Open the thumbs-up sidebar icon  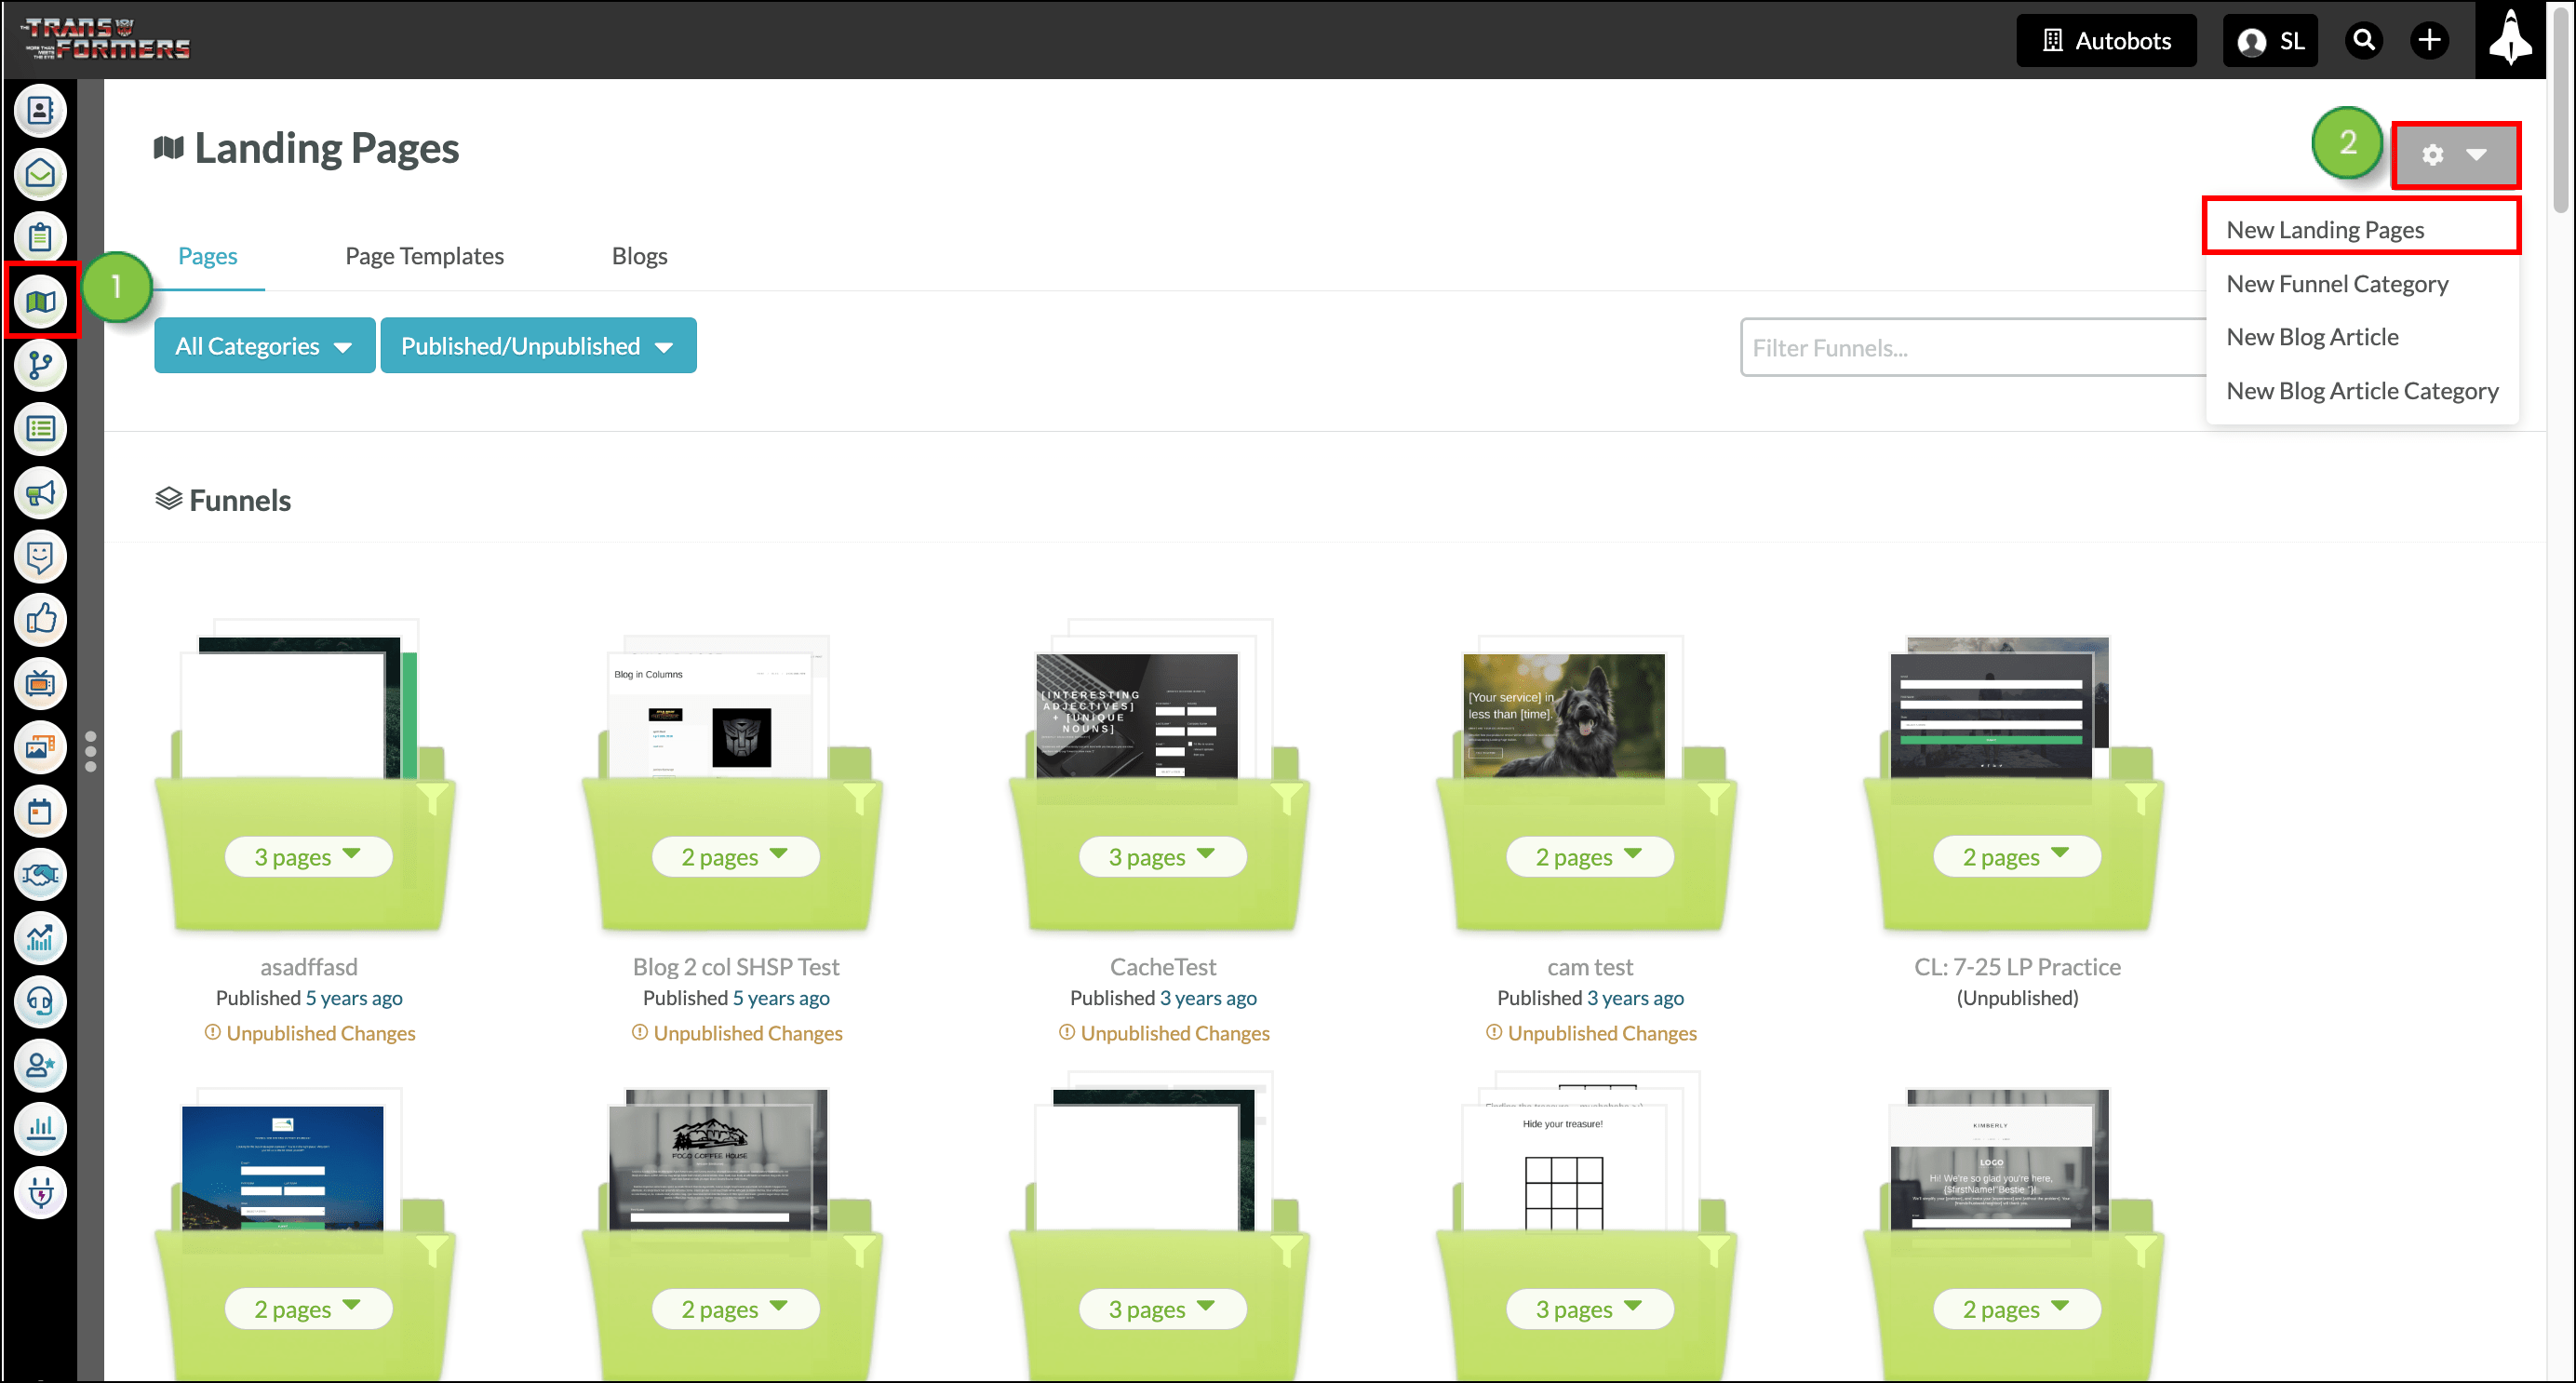pos(40,620)
